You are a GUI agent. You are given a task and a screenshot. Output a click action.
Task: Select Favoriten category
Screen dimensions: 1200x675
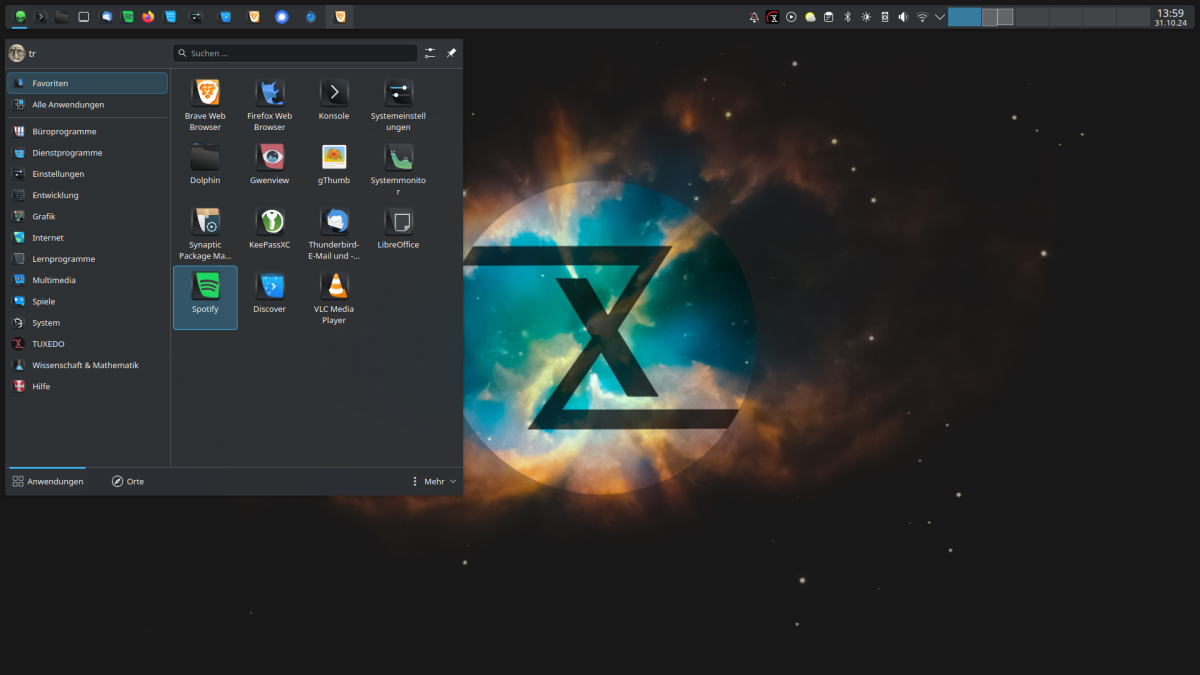pyautogui.click(x=87, y=83)
